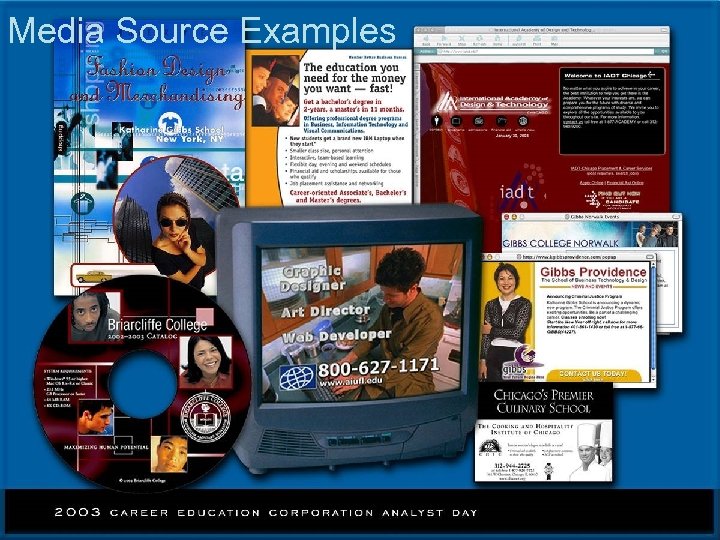Click the www.aiufl.edu address on TV screen
This screenshot has width=720, height=540.
[x=351, y=382]
